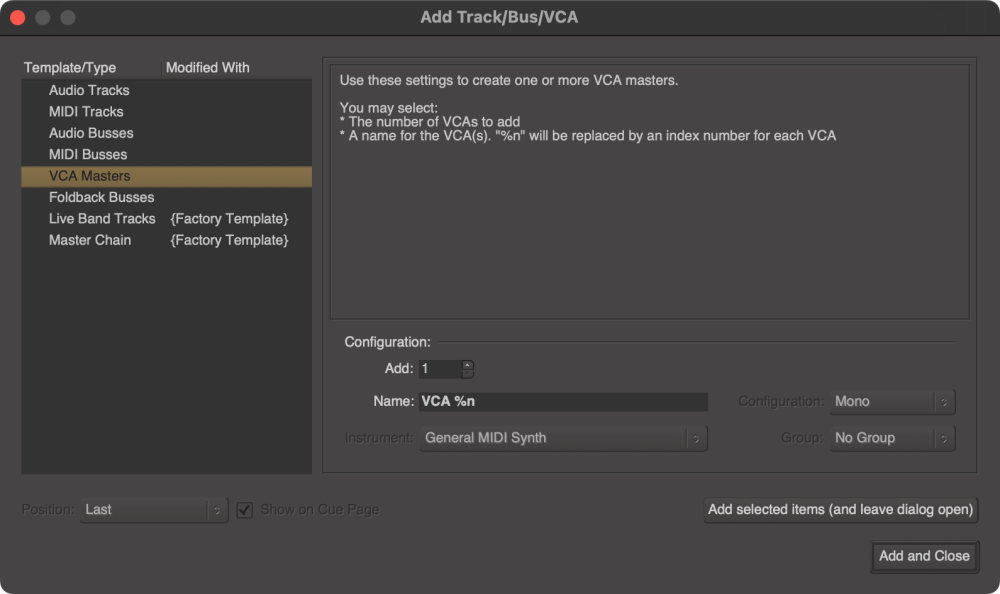This screenshot has width=1000, height=594.
Task: Click the Add and Close button
Action: (922, 556)
